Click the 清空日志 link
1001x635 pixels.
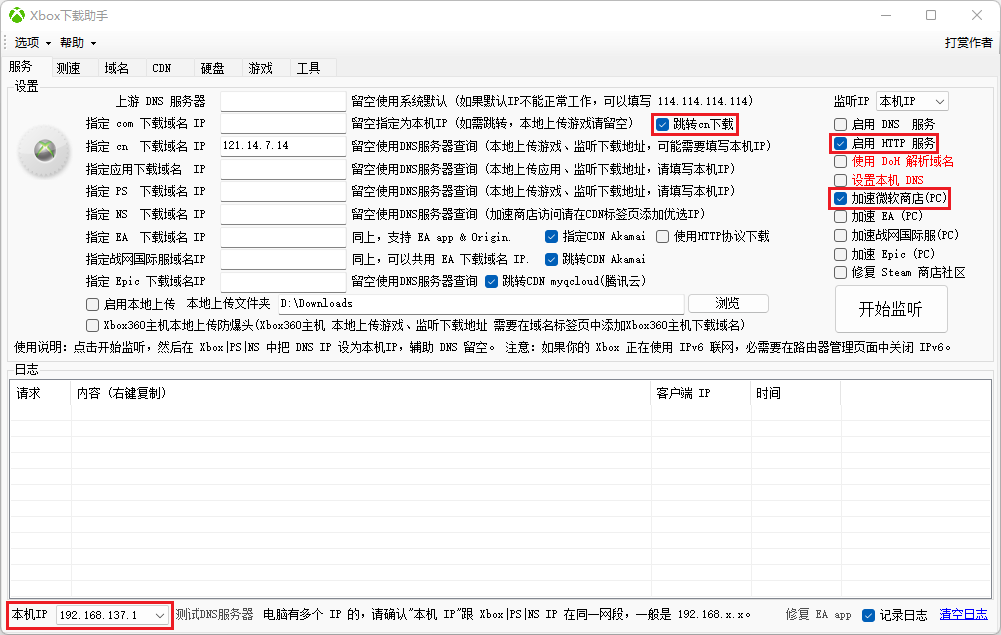[x=963, y=615]
